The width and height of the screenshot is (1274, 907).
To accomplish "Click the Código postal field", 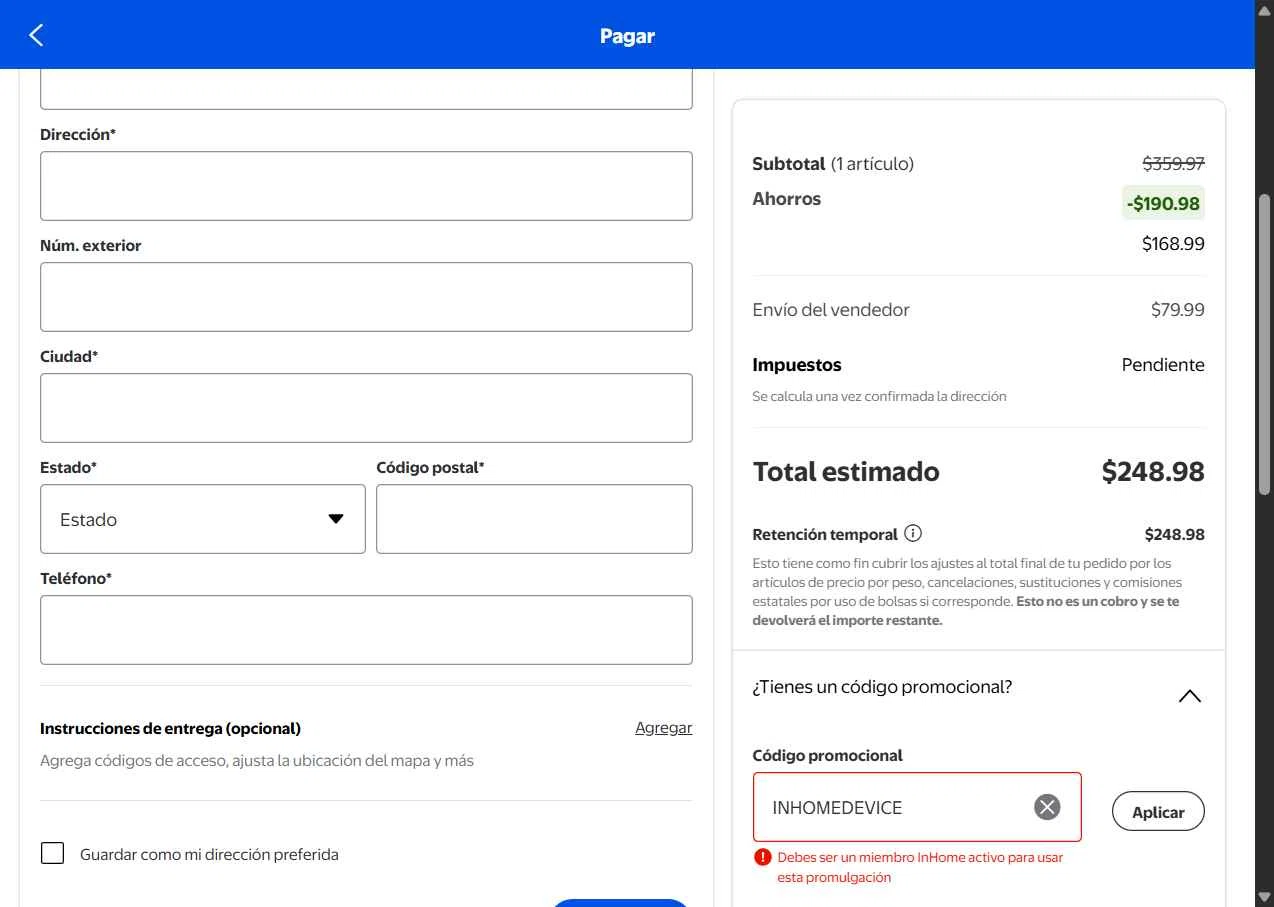I will 534,519.
